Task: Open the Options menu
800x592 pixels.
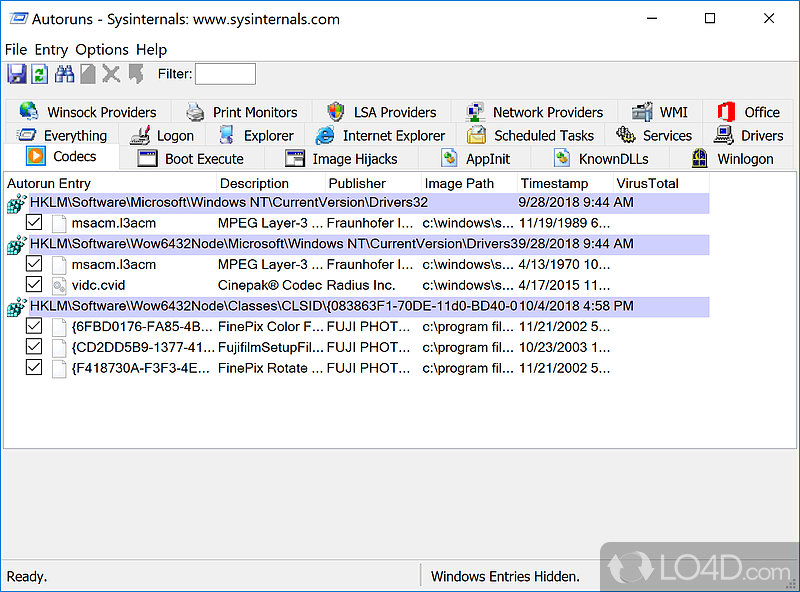Action: [x=102, y=49]
